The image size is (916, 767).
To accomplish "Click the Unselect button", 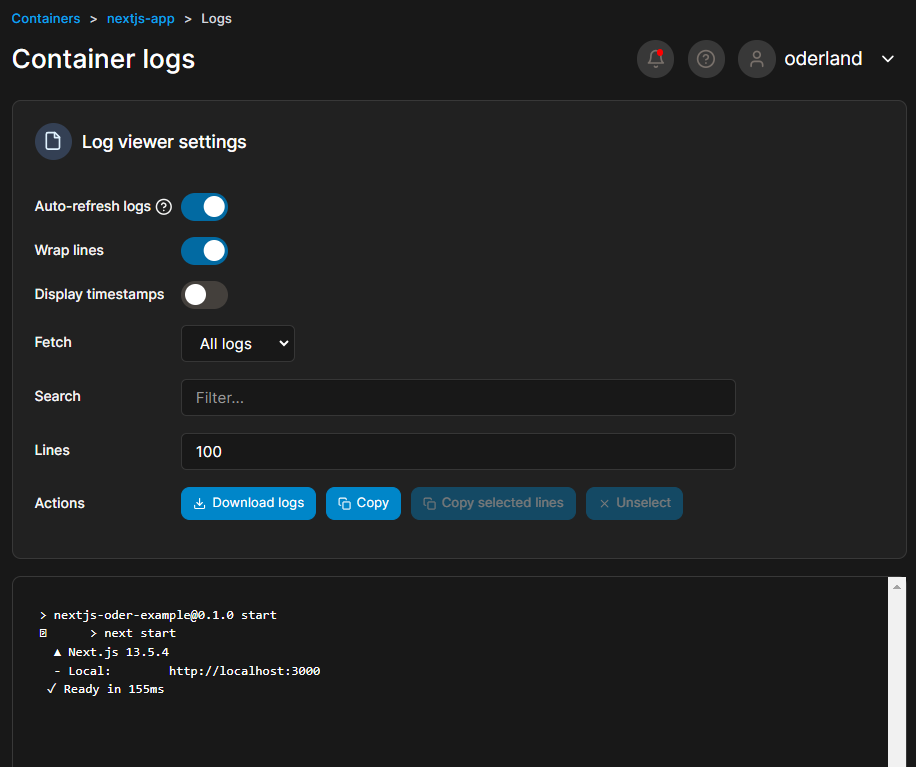I will coord(634,503).
